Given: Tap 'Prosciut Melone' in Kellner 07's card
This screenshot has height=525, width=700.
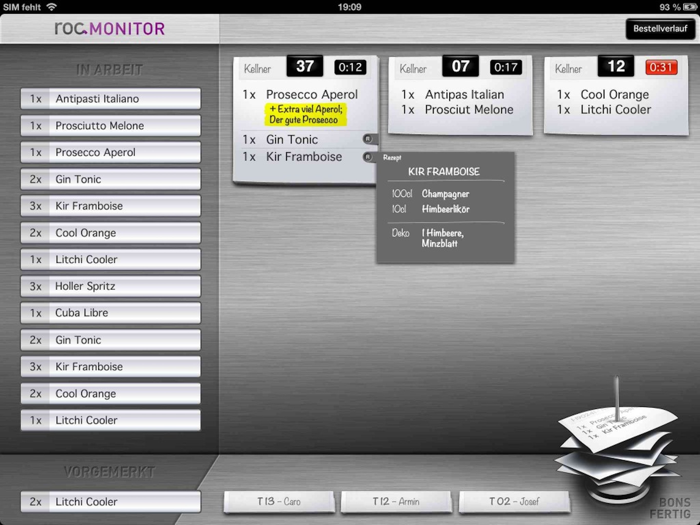Looking at the screenshot, I should [469, 110].
